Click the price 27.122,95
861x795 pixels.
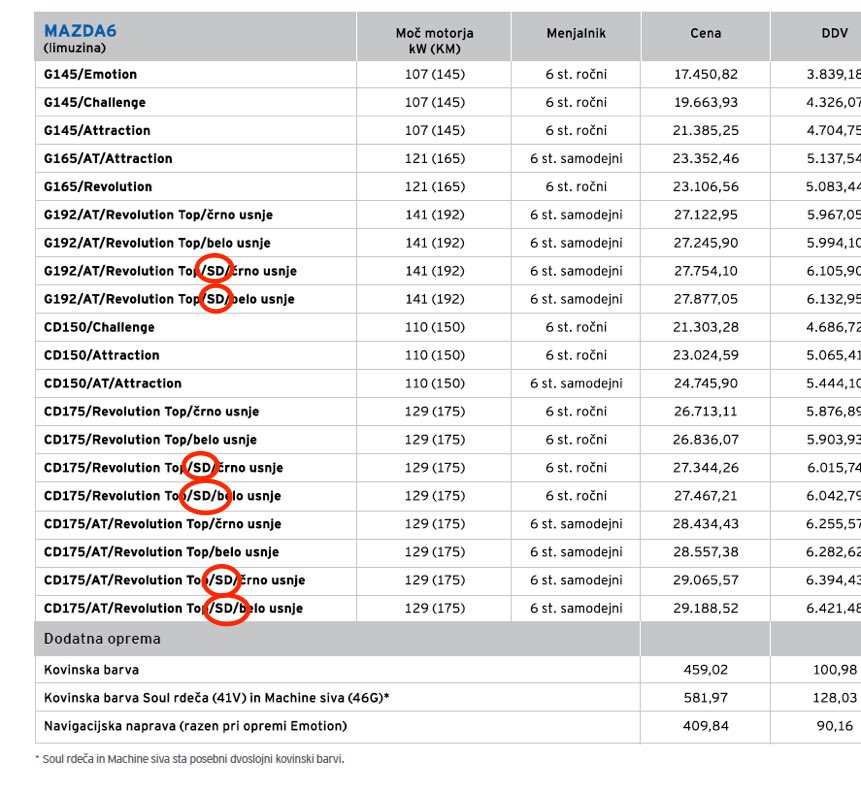pyautogui.click(x=706, y=215)
